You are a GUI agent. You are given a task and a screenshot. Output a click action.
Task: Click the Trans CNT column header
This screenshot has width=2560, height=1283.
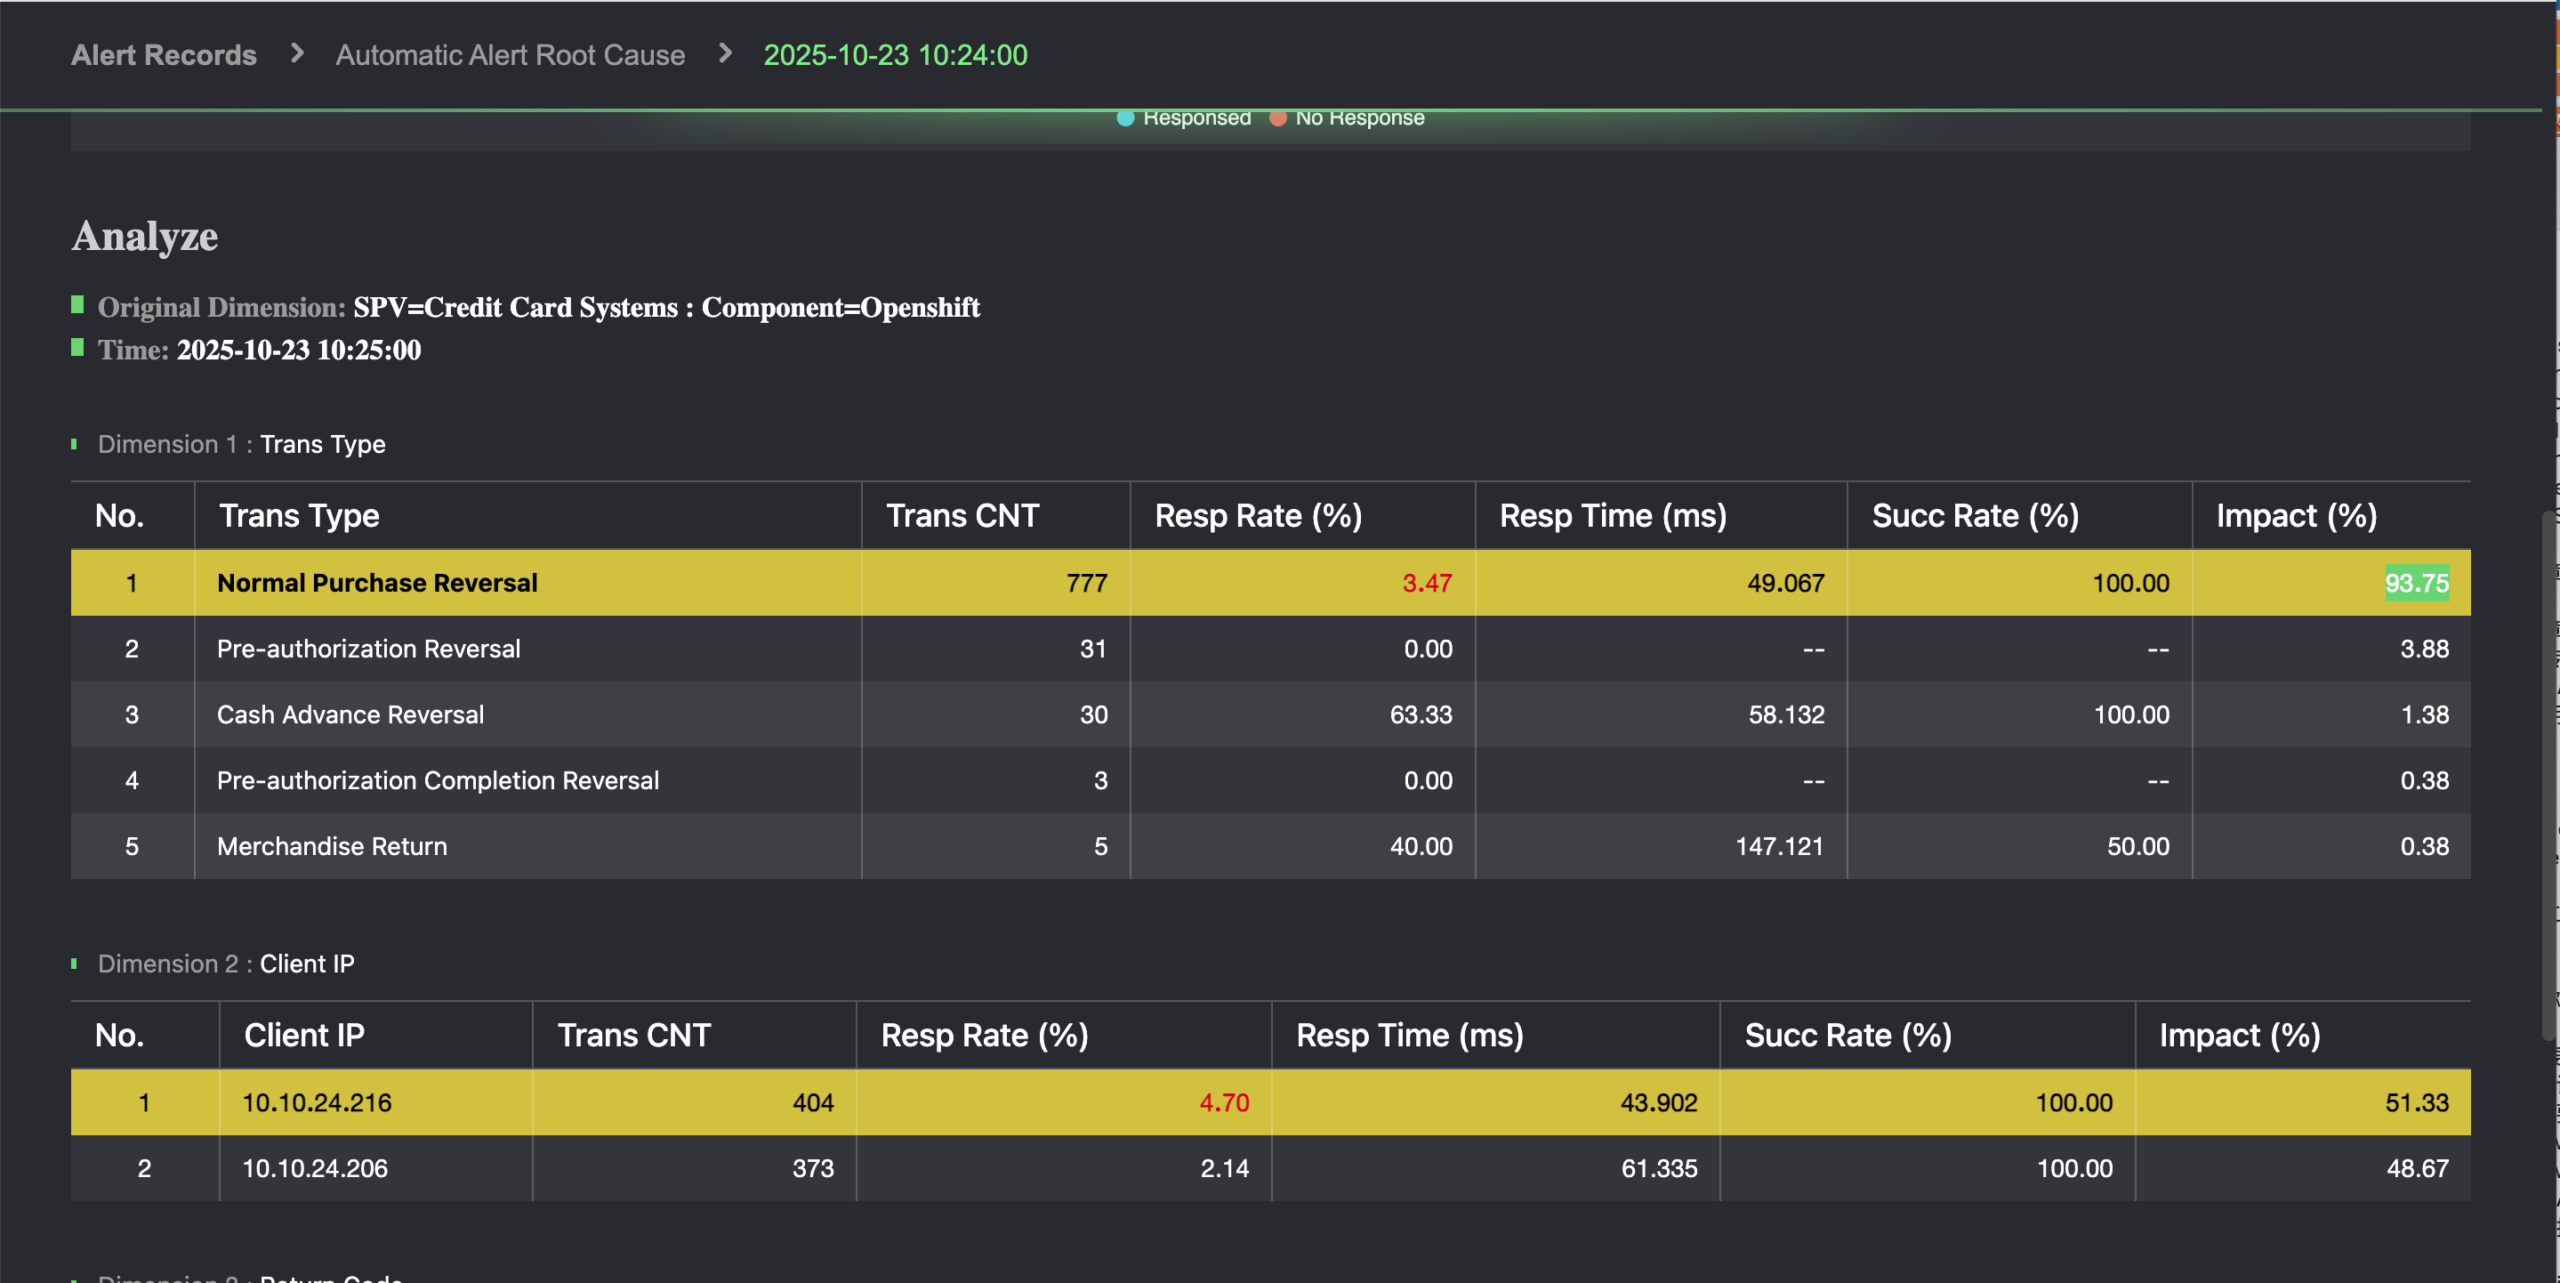(x=962, y=516)
